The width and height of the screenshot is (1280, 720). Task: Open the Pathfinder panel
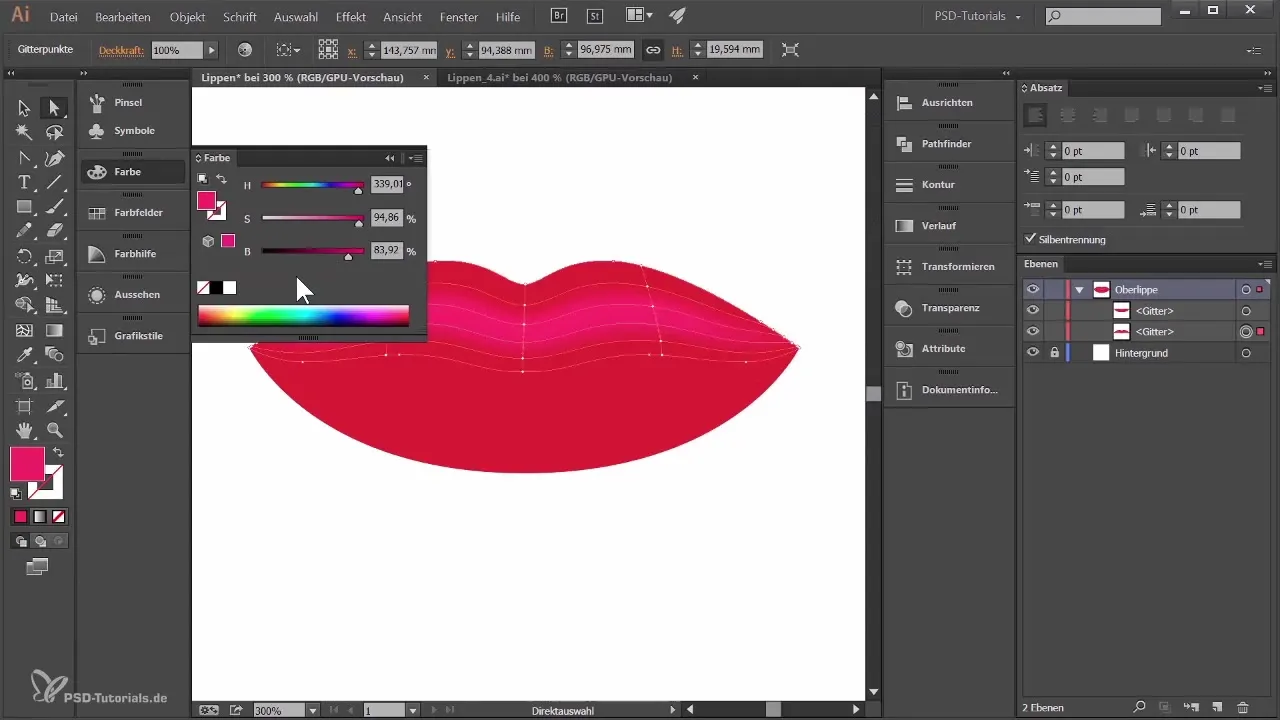click(x=946, y=144)
